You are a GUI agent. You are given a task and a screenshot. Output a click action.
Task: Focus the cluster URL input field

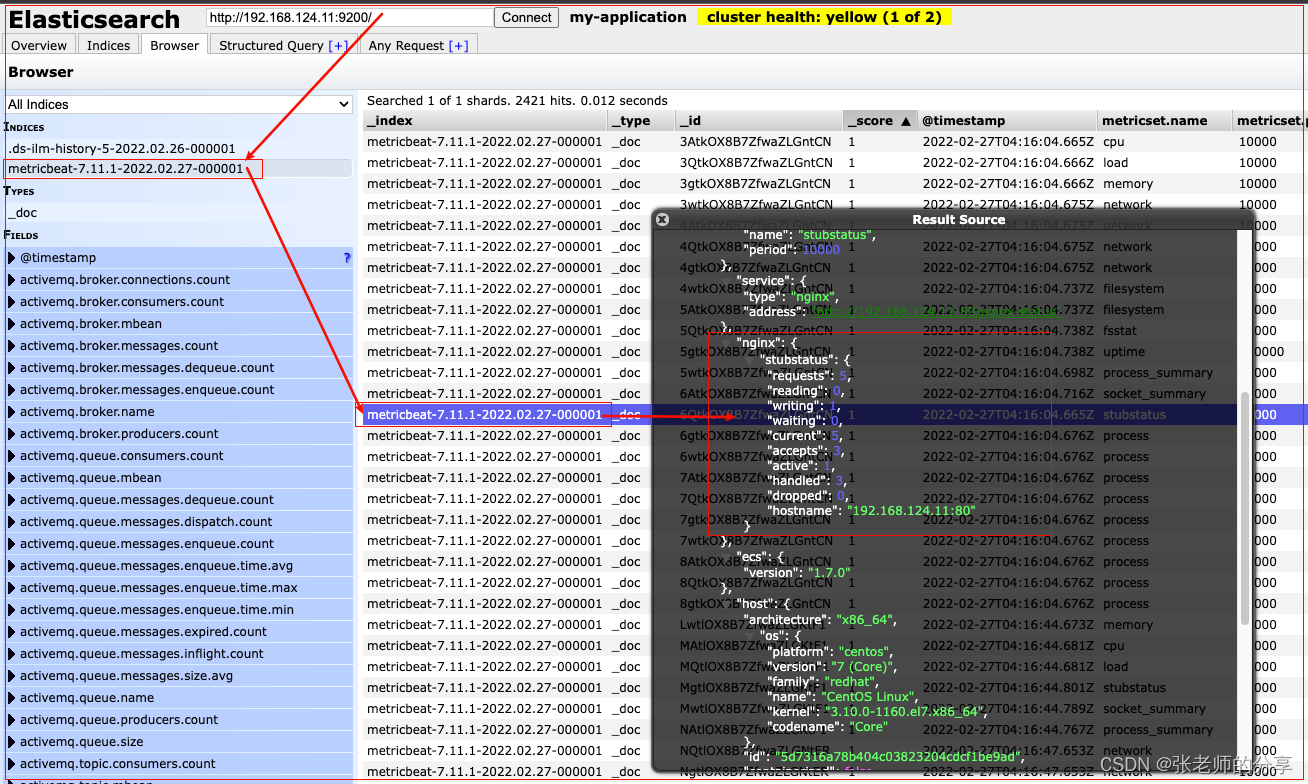click(349, 17)
